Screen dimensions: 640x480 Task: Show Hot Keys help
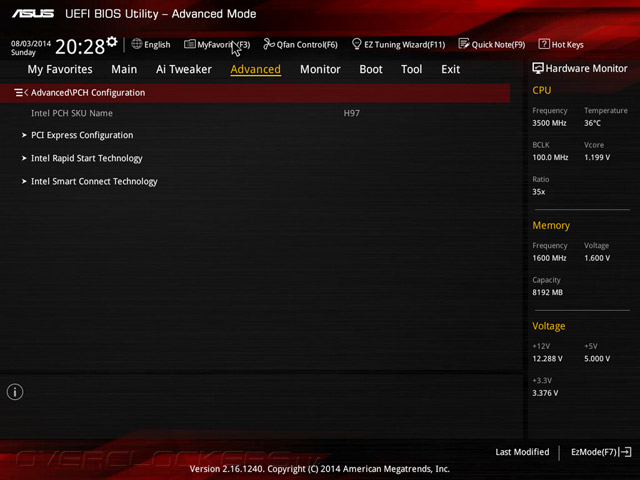point(568,44)
